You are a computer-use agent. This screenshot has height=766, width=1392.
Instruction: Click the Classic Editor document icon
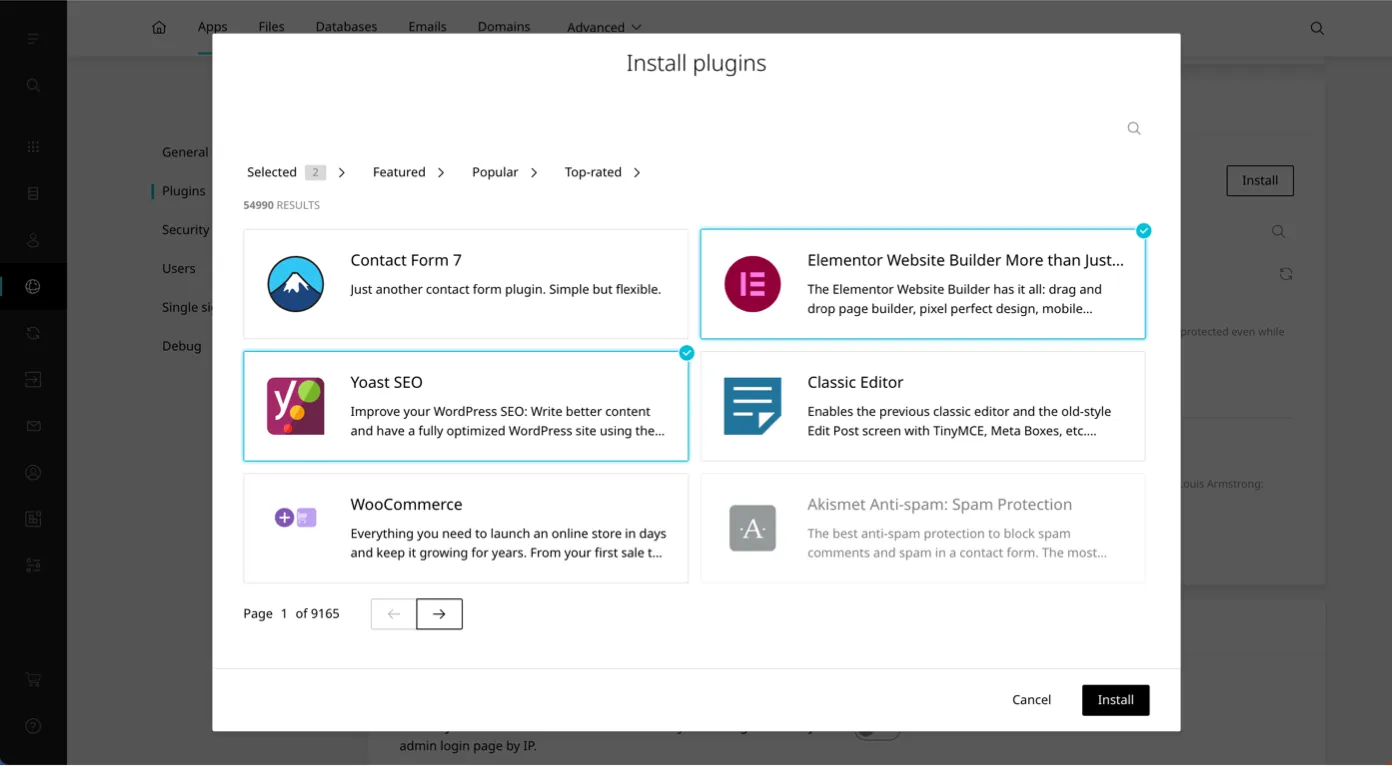tap(752, 406)
